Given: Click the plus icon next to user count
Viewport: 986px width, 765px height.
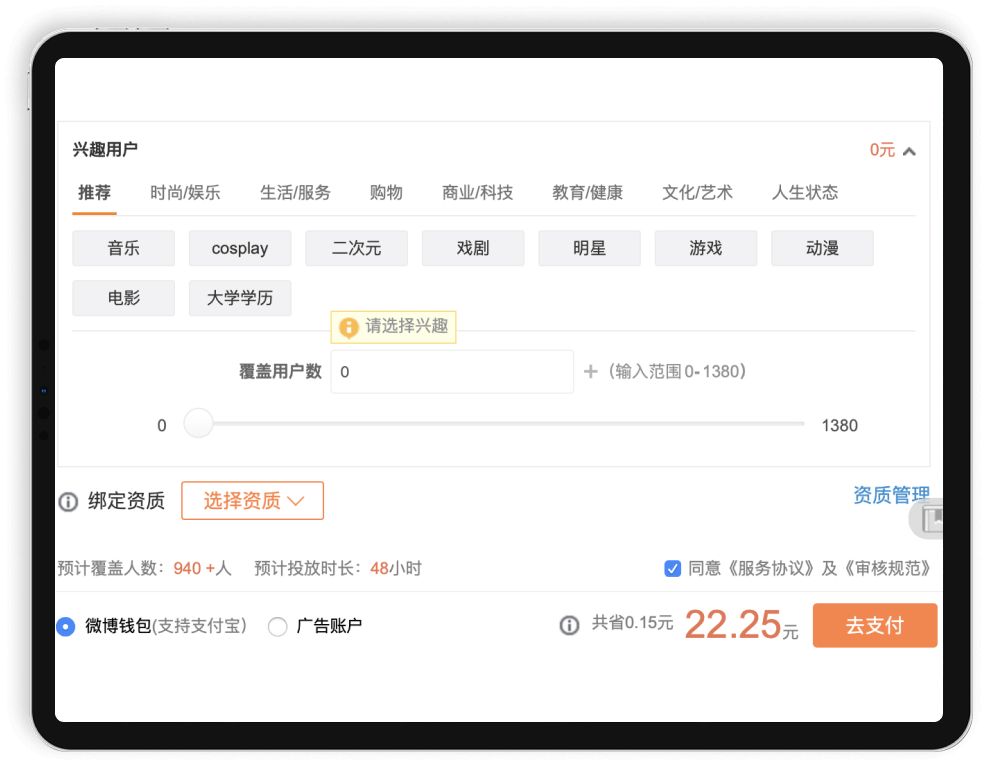Looking at the screenshot, I should coord(590,372).
